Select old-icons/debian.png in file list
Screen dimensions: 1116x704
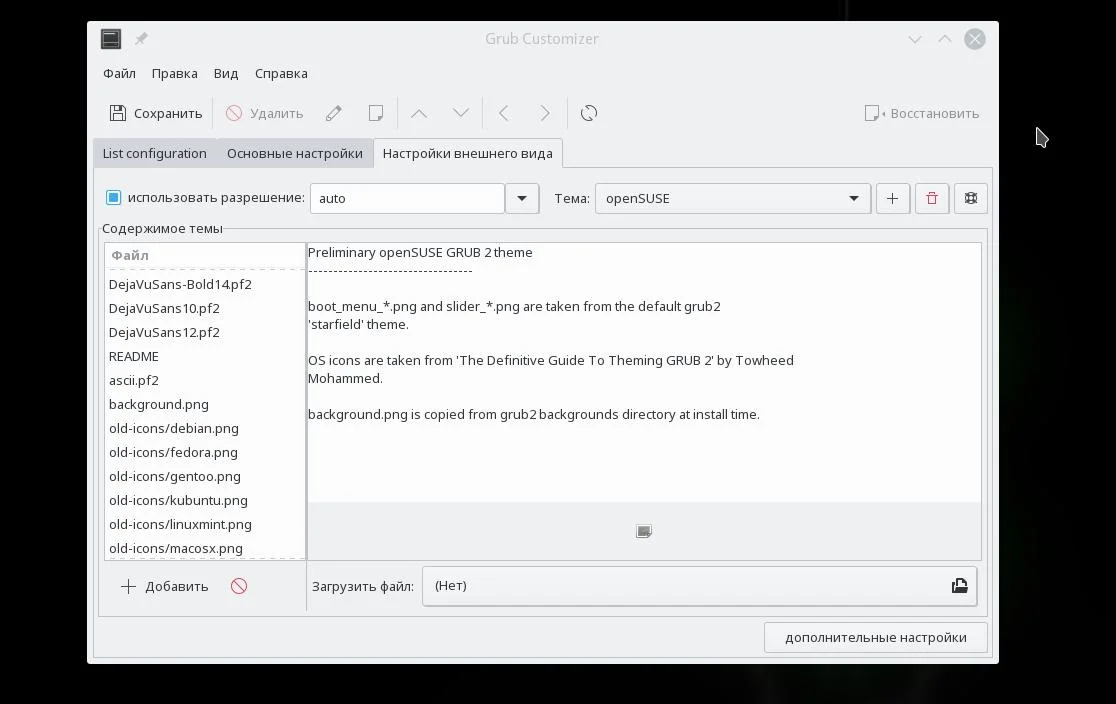pyautogui.click(x=205, y=429)
